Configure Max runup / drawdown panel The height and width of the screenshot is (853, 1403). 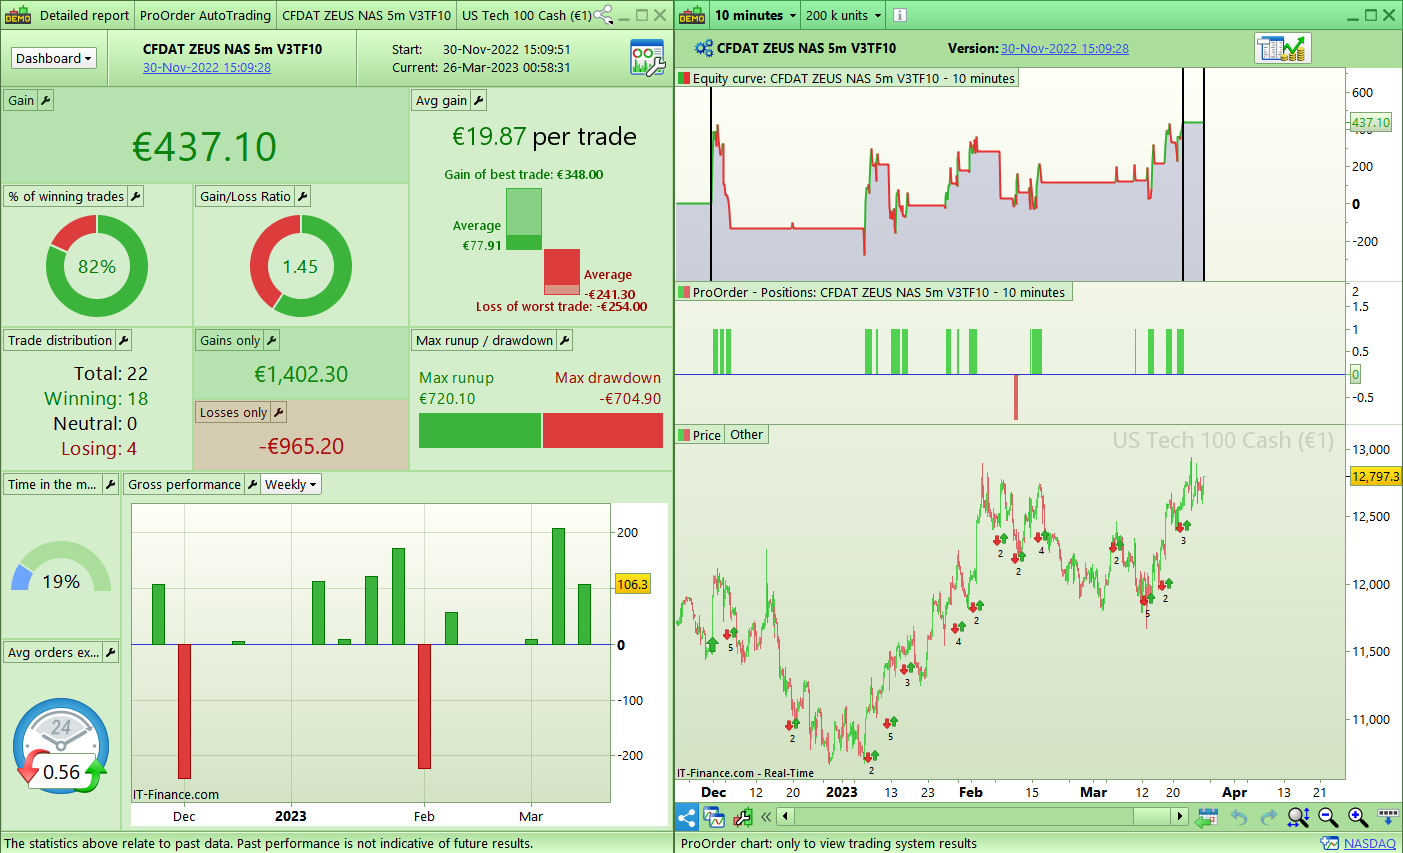564,340
